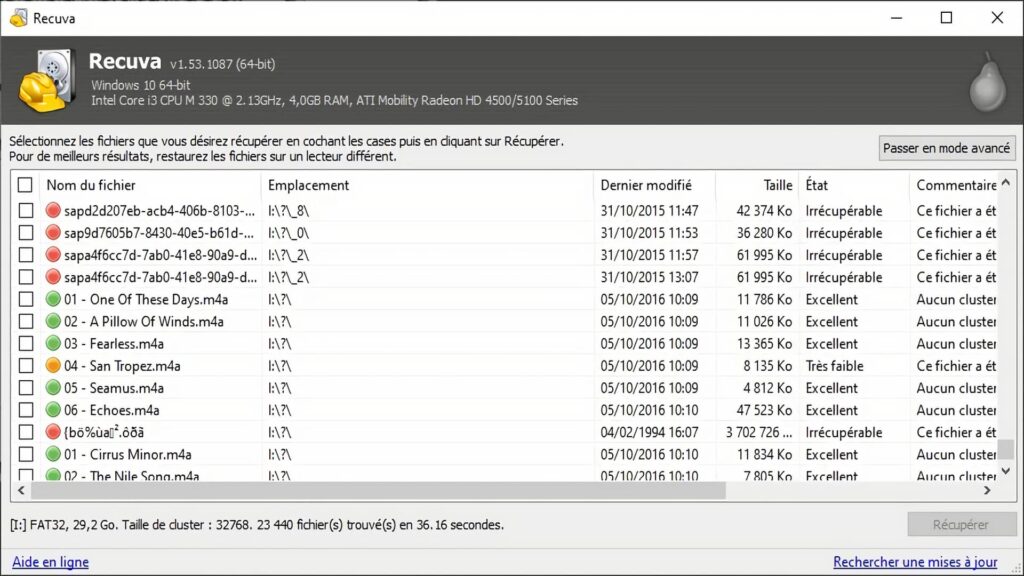Click the red status dot beside sapd2d207eb file
This screenshot has height=576, width=1024.
click(x=54, y=211)
